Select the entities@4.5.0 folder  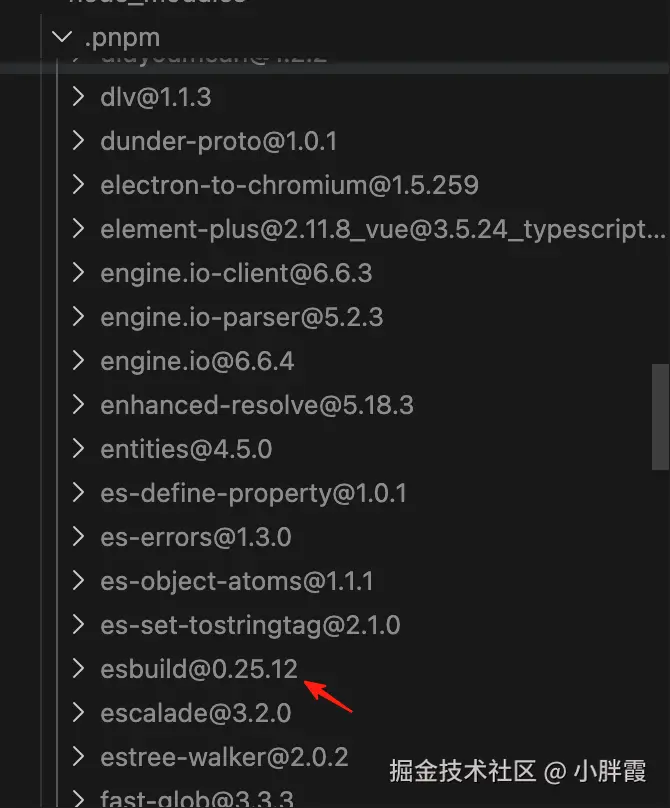click(186, 450)
